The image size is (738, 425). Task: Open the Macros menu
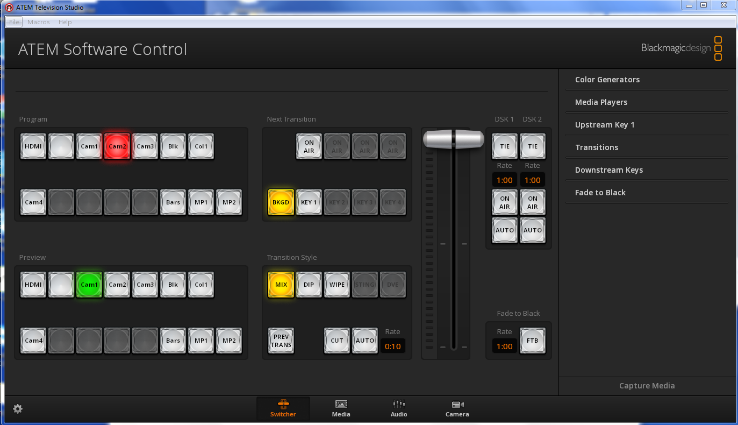pos(39,21)
